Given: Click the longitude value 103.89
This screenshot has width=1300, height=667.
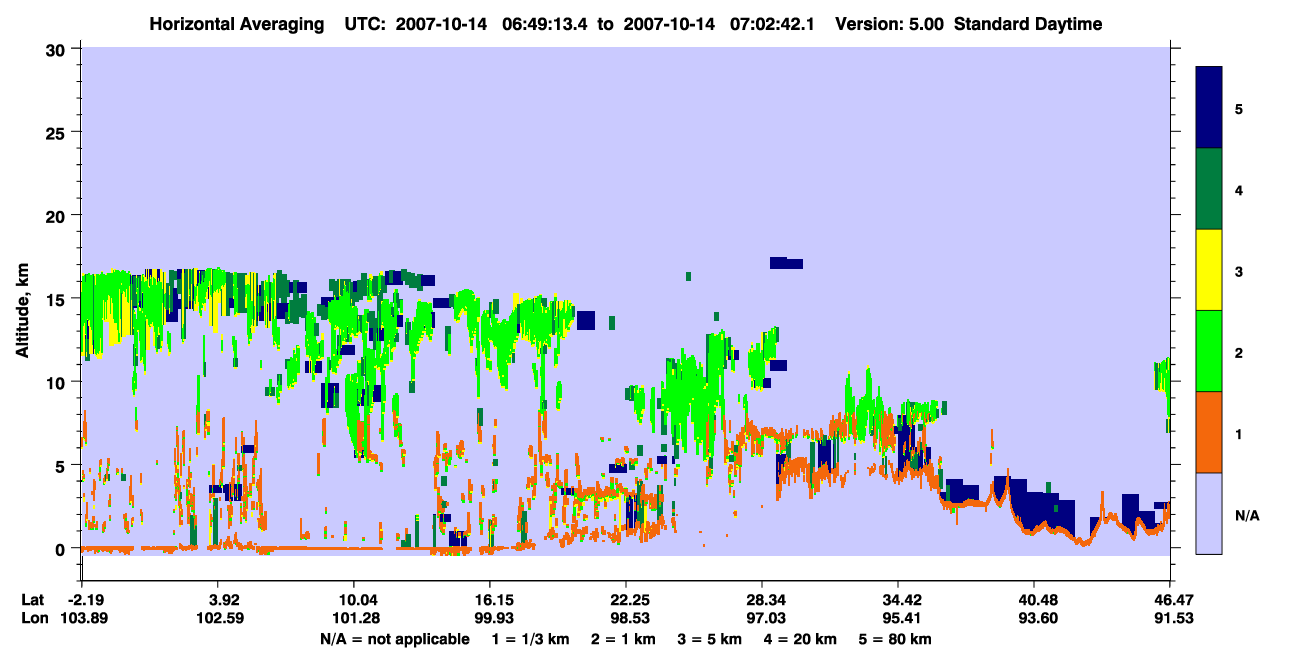Looking at the screenshot, I should click(x=84, y=618).
